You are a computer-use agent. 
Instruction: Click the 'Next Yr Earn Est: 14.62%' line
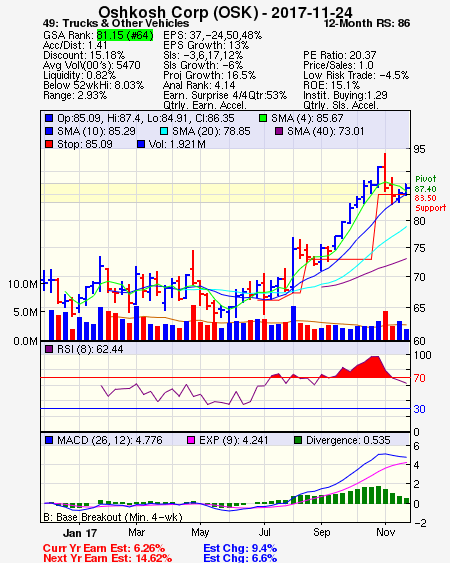tap(107, 558)
